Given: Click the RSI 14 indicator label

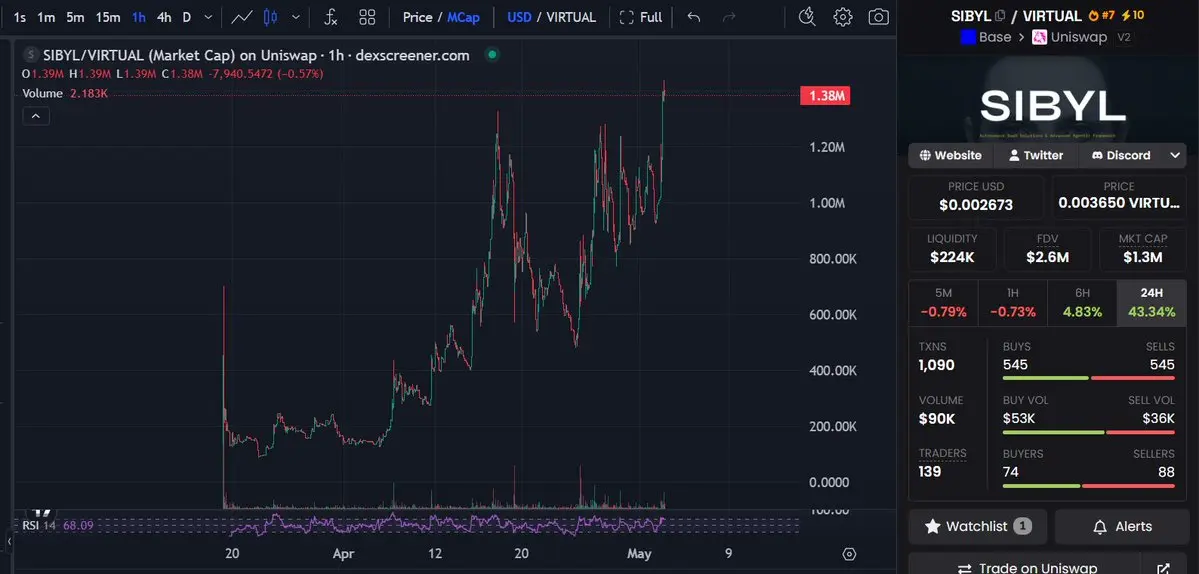Looking at the screenshot, I should click(x=57, y=525).
